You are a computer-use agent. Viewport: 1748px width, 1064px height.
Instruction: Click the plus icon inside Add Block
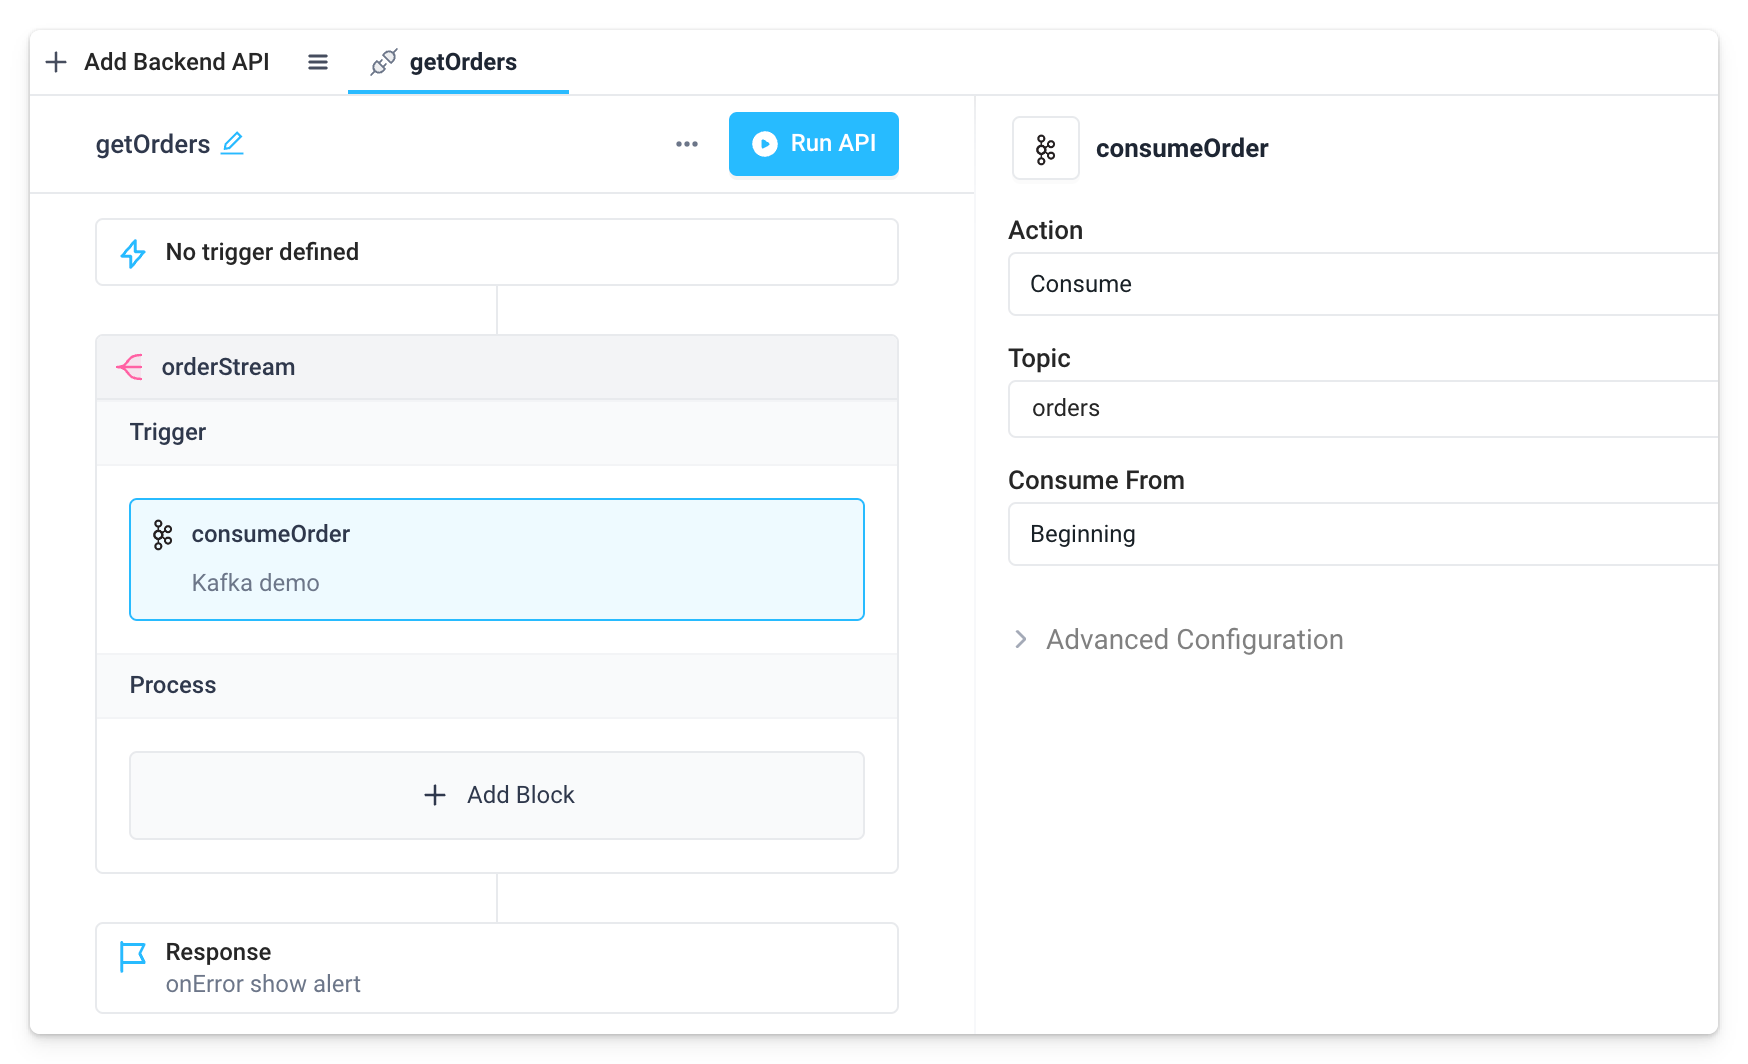[435, 794]
